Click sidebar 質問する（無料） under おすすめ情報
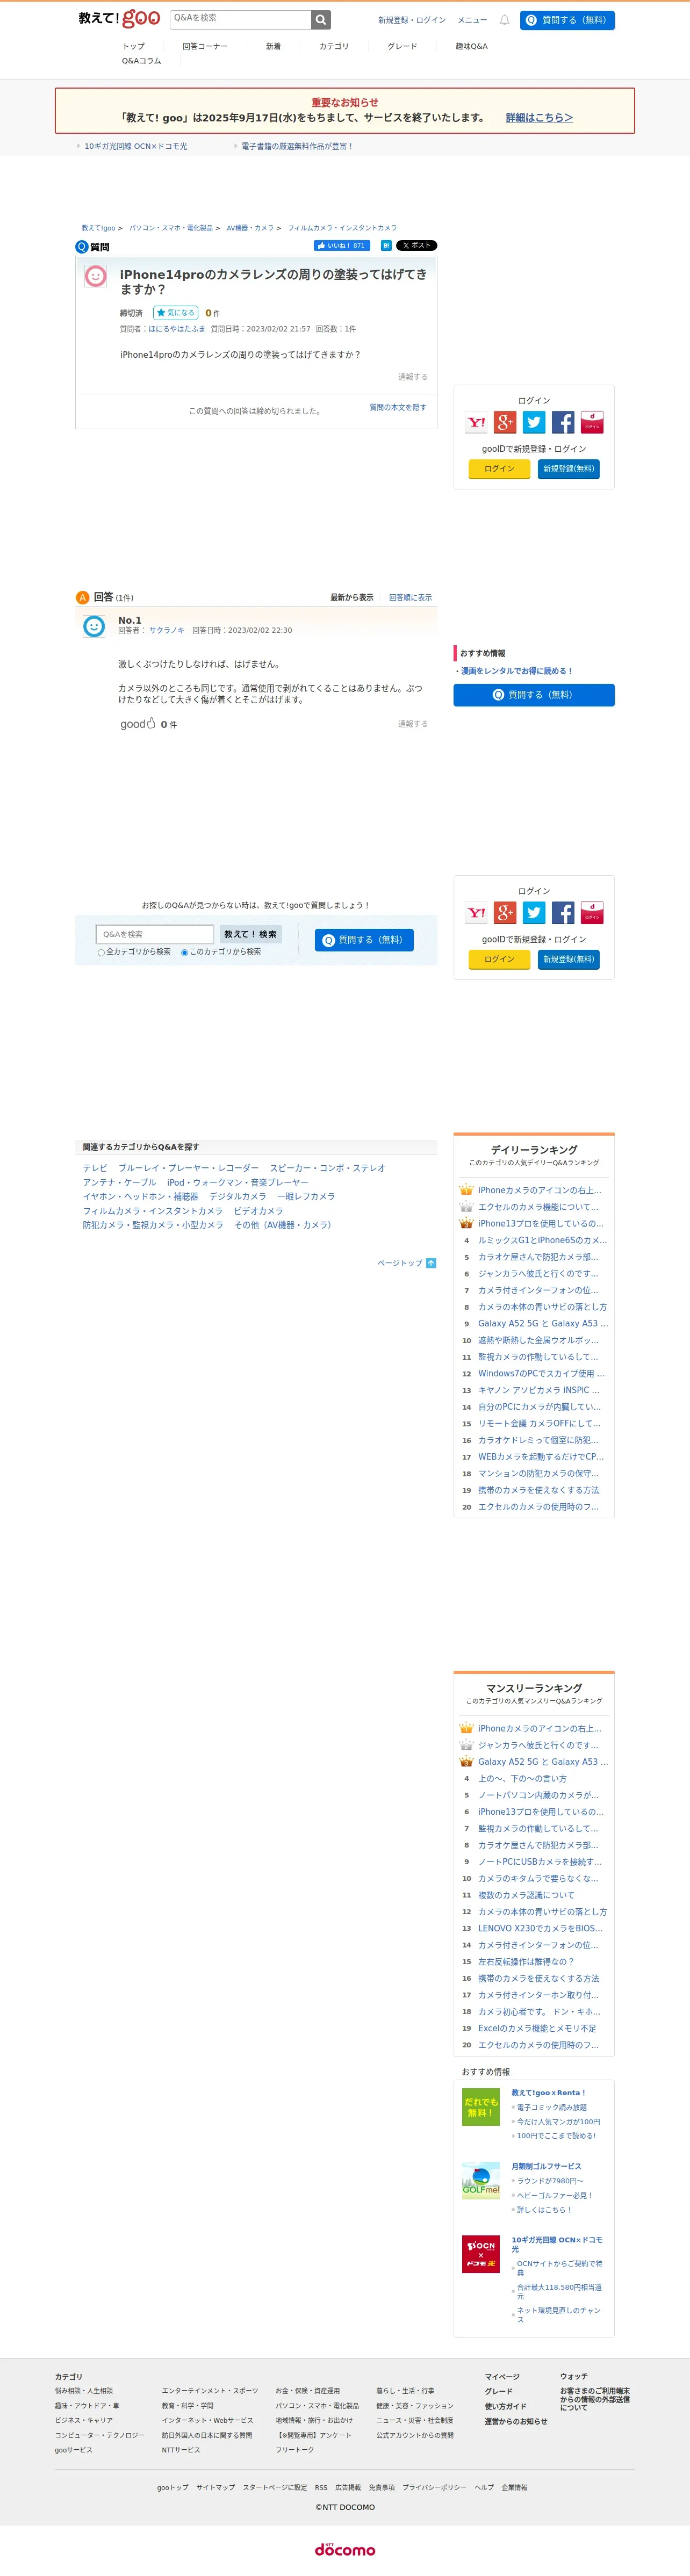The image size is (690, 2576). tap(534, 695)
